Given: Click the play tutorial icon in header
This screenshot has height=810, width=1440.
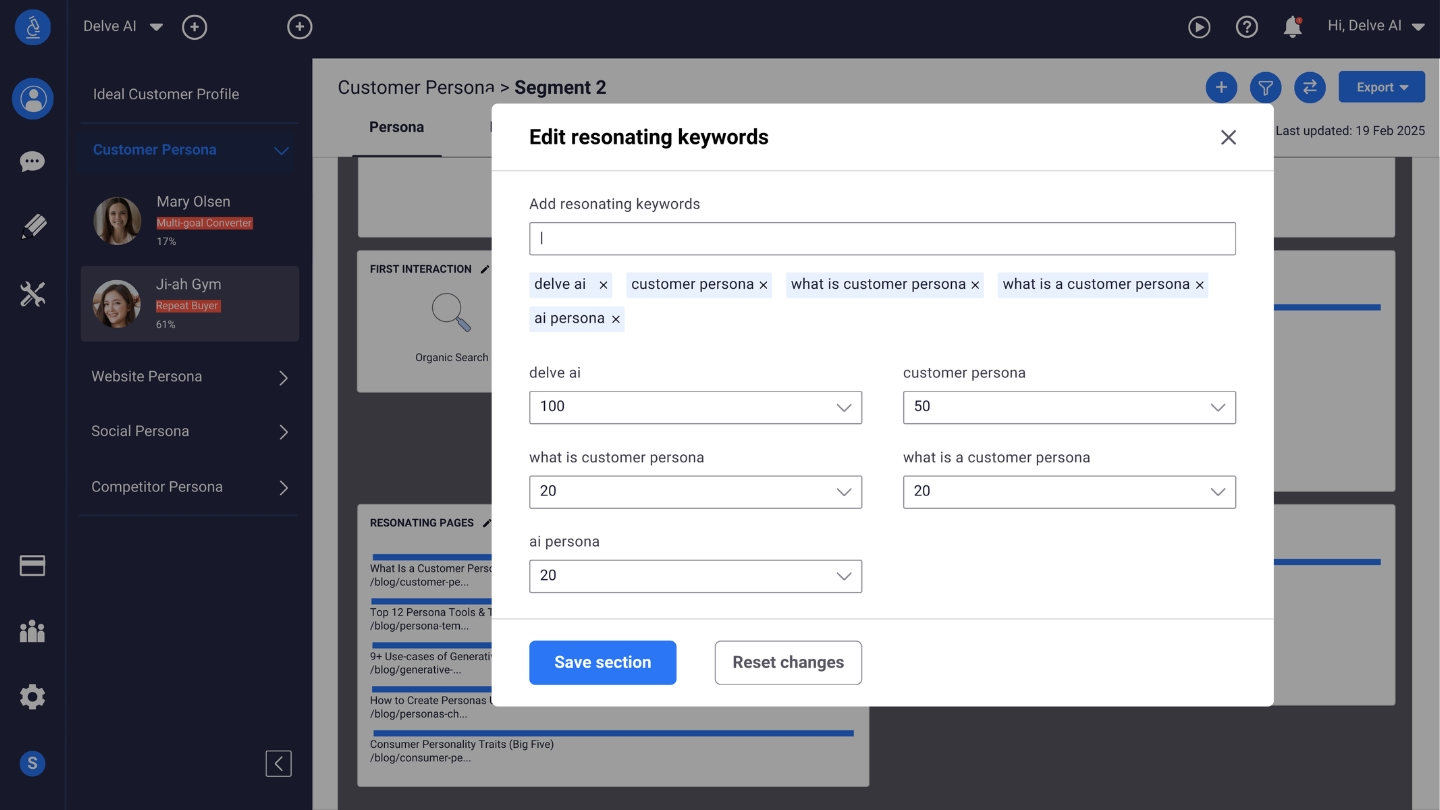Looking at the screenshot, I should coord(1199,27).
